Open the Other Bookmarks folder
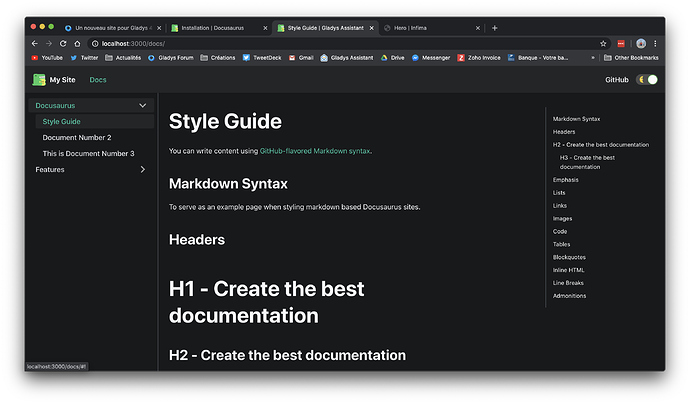 click(x=631, y=58)
